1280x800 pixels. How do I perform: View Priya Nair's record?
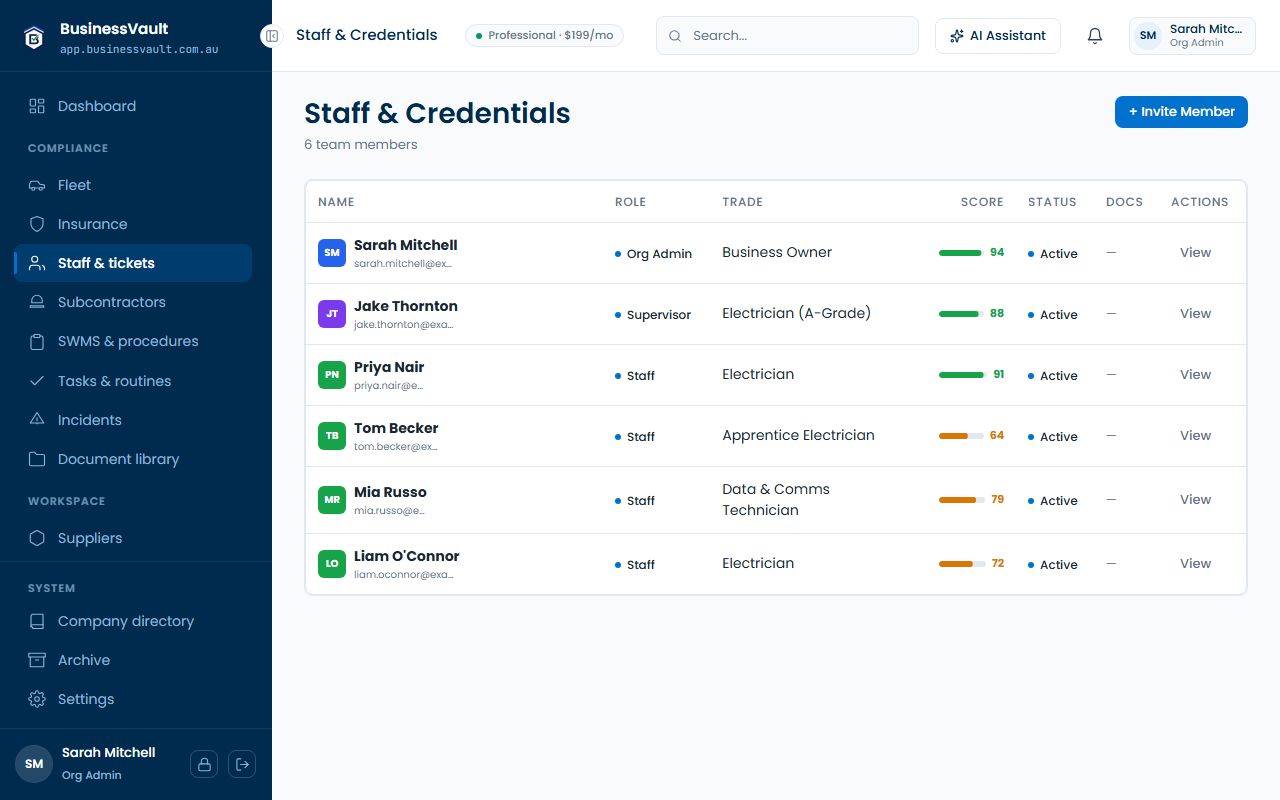1195,375
